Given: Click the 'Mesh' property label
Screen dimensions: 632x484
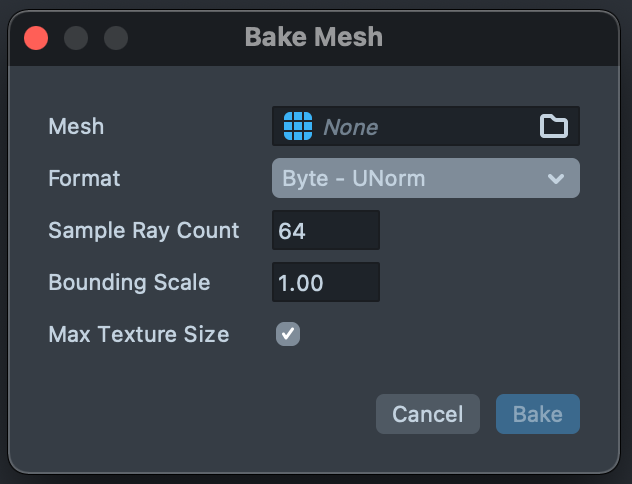Looking at the screenshot, I should [x=76, y=127].
